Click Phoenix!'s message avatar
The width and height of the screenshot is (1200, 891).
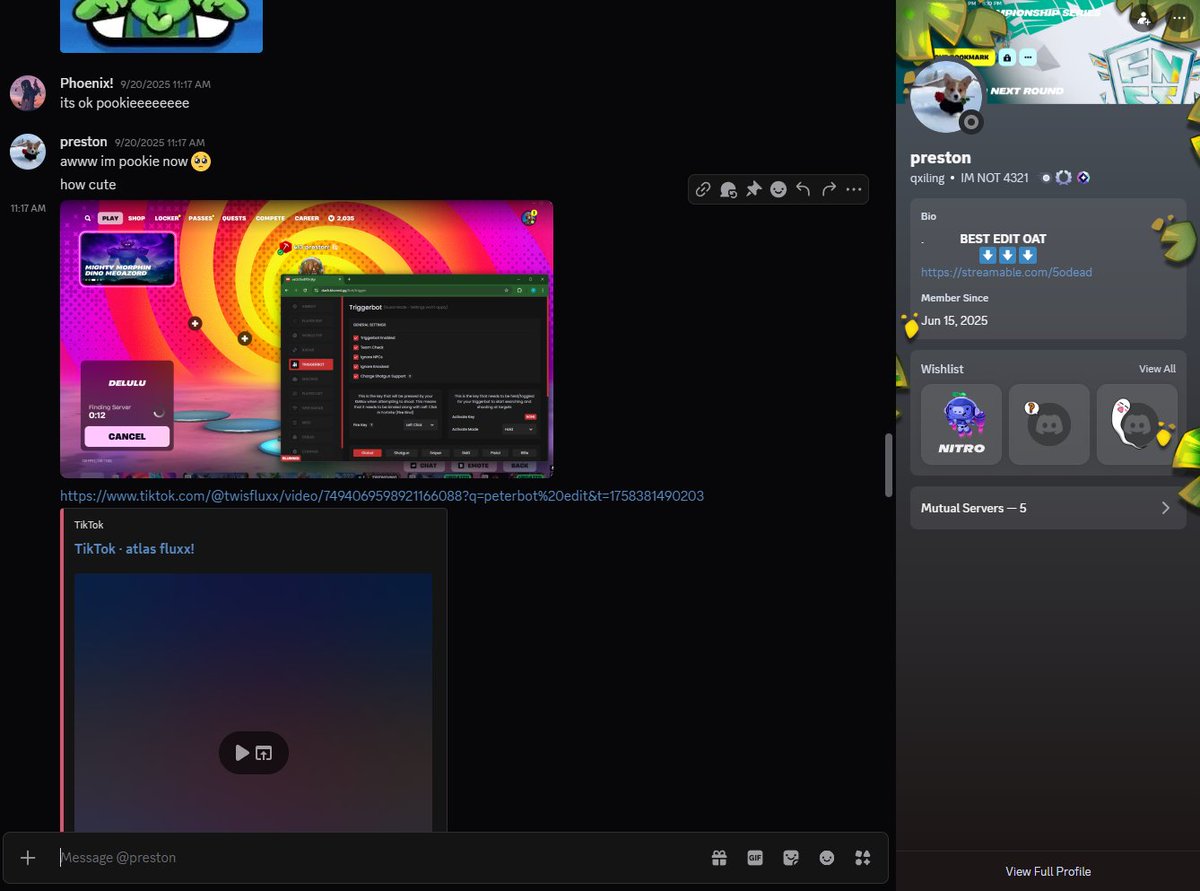click(x=28, y=93)
